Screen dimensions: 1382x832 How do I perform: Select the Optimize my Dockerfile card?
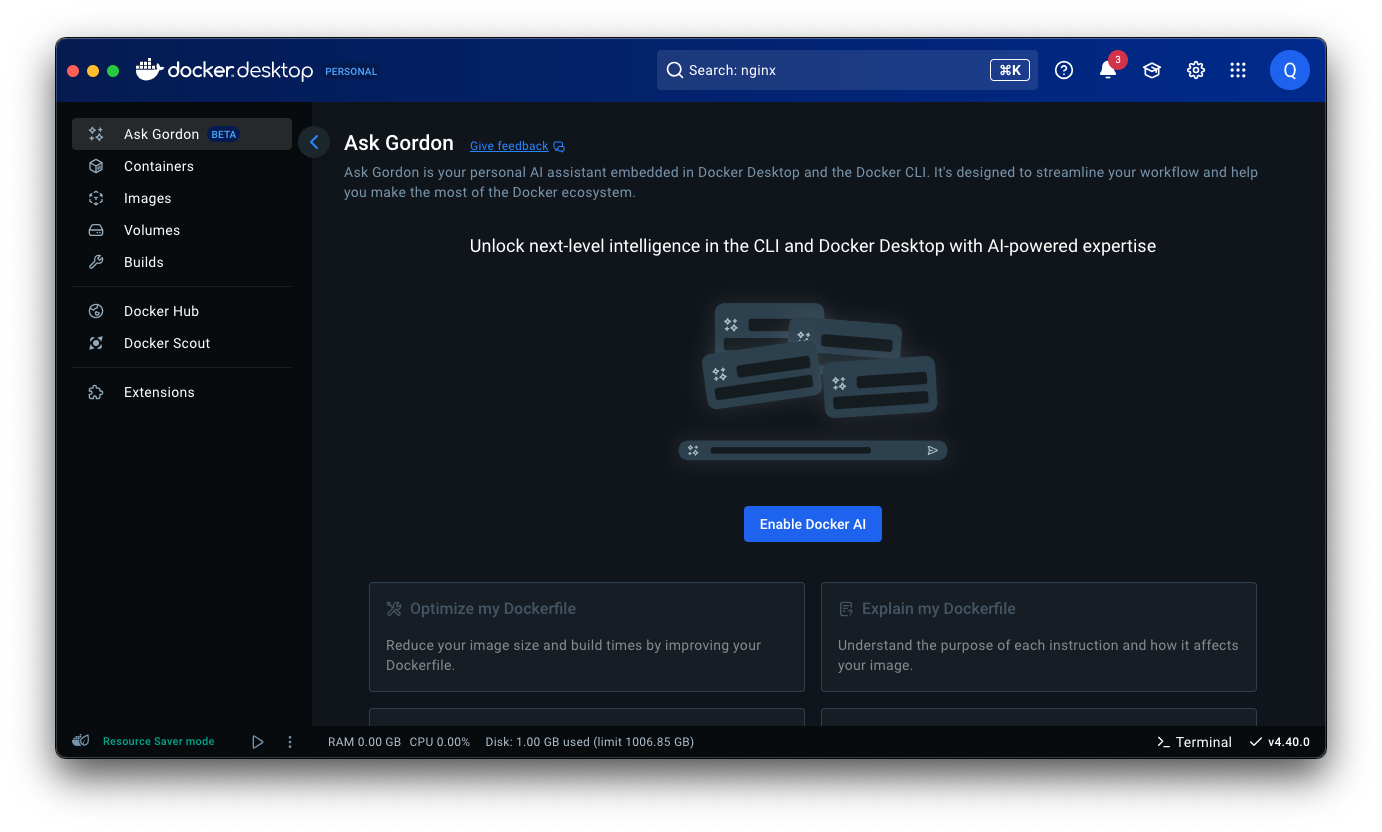pos(587,637)
